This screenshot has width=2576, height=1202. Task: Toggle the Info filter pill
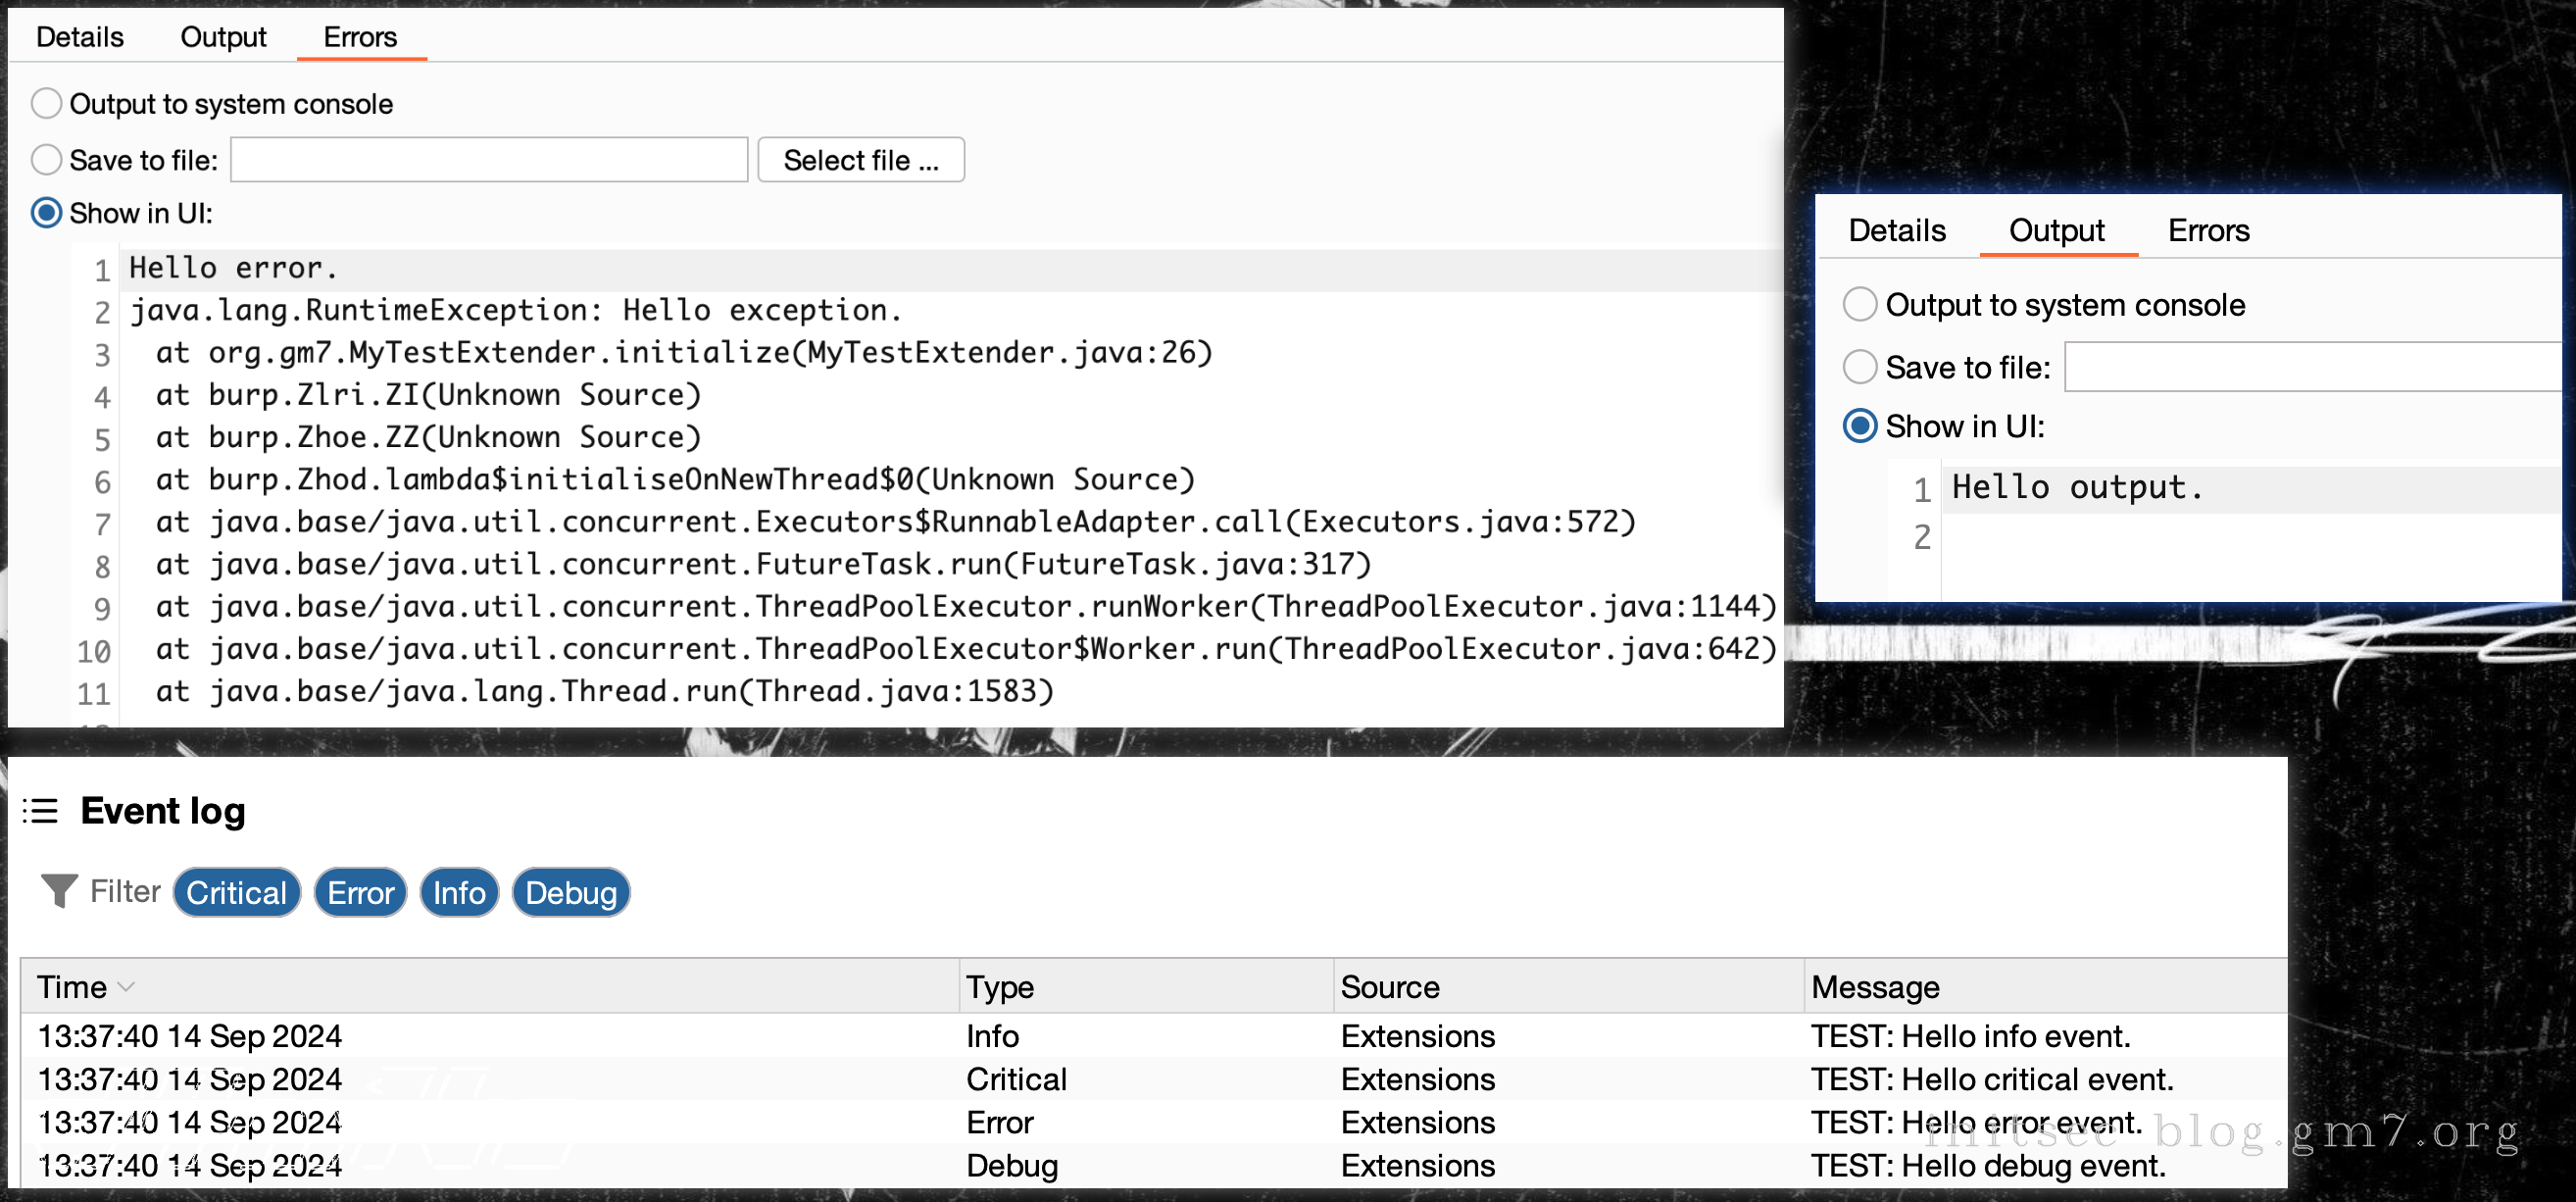pos(459,892)
